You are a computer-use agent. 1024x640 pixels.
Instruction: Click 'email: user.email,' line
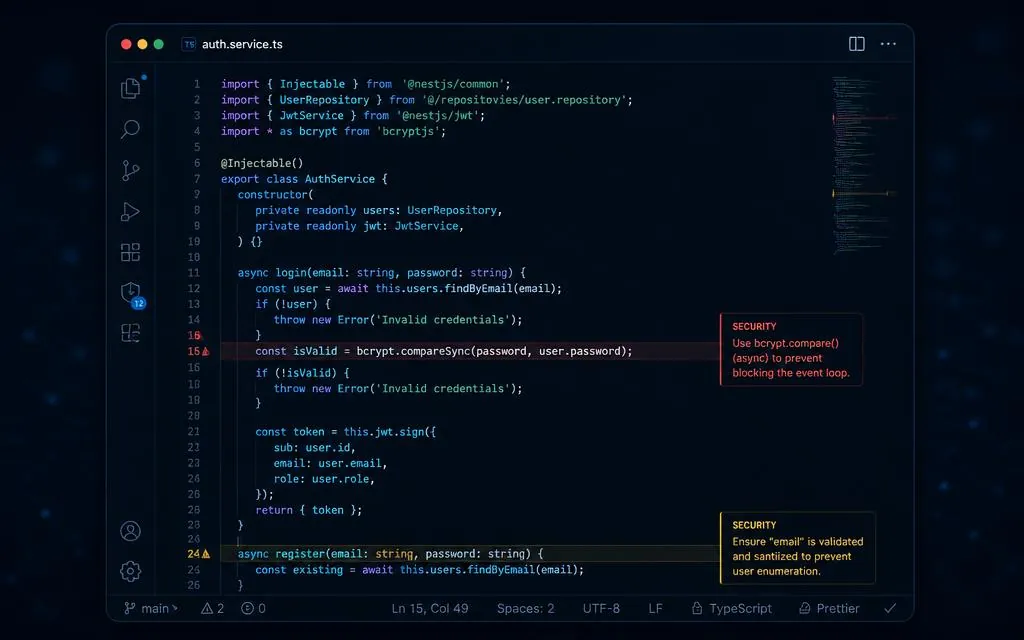(330, 463)
